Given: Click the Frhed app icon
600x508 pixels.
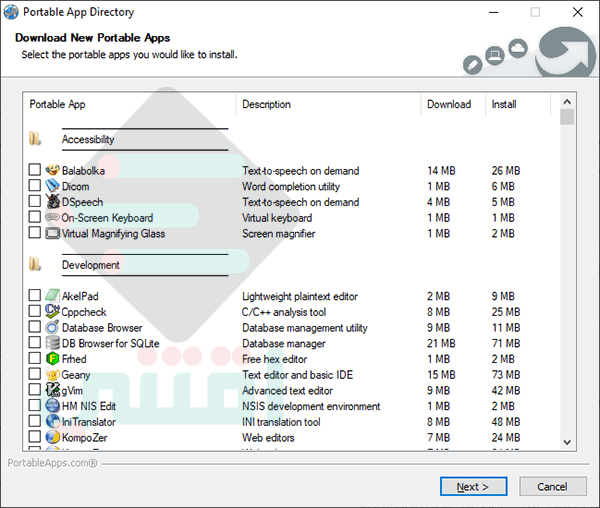Looking at the screenshot, I should coord(52,358).
